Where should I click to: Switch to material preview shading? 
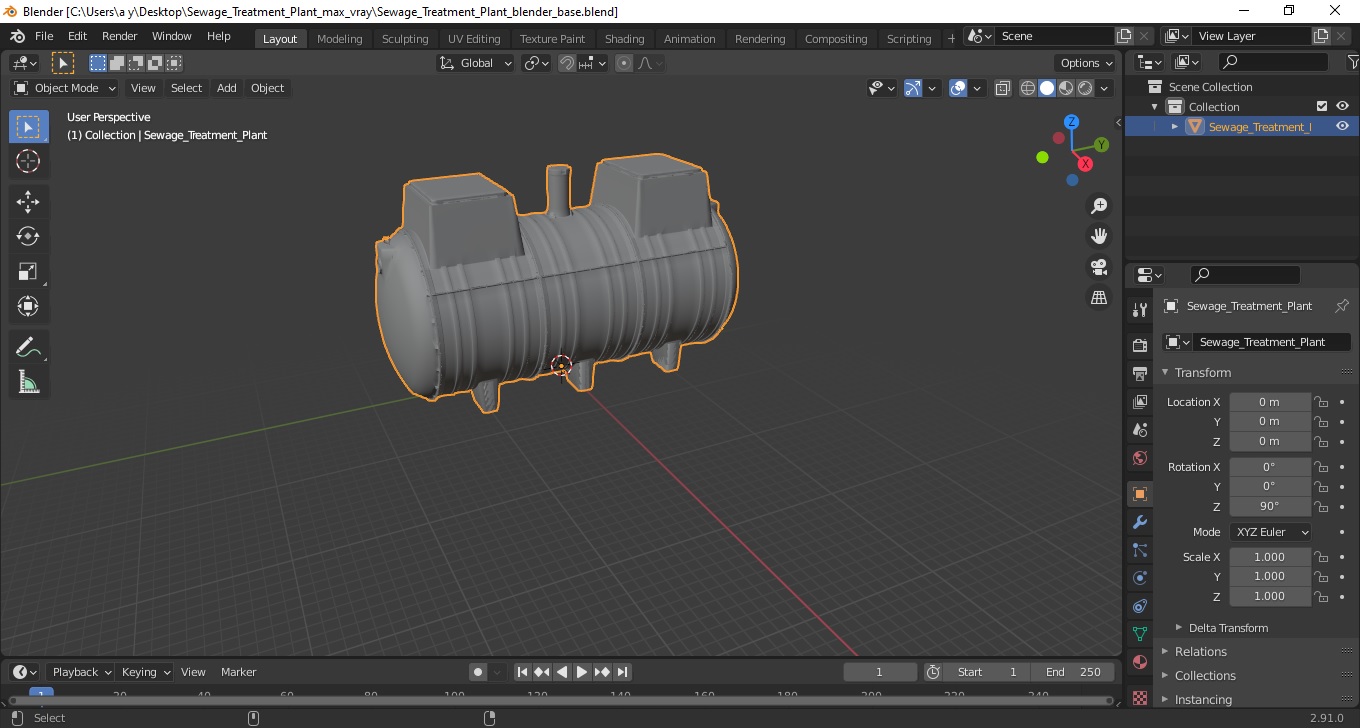pos(1066,88)
